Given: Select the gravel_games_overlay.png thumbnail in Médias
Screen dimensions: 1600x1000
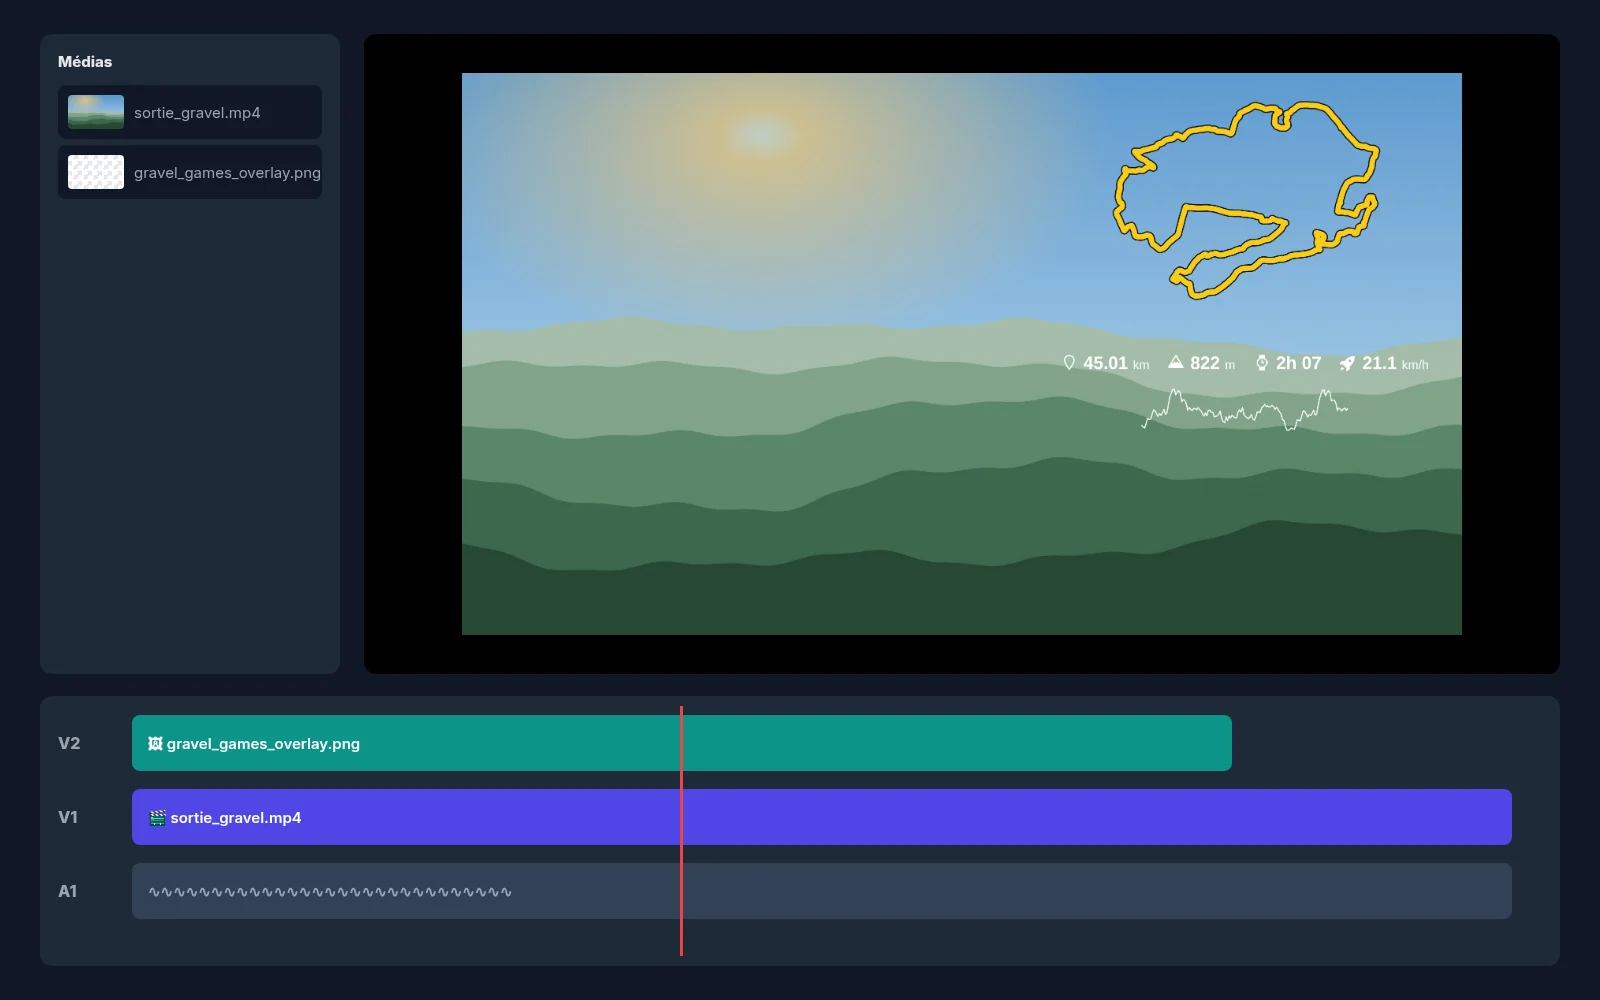Looking at the screenshot, I should pos(96,172).
